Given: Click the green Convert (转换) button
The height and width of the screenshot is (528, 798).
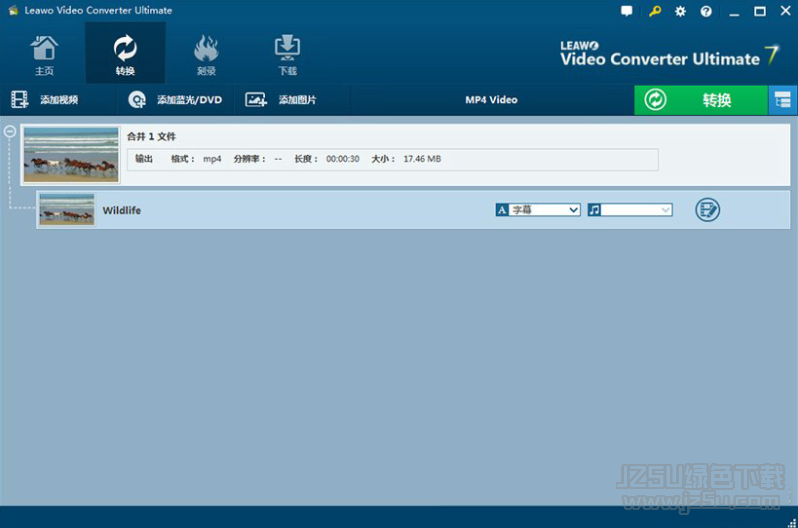Looking at the screenshot, I should (701, 100).
